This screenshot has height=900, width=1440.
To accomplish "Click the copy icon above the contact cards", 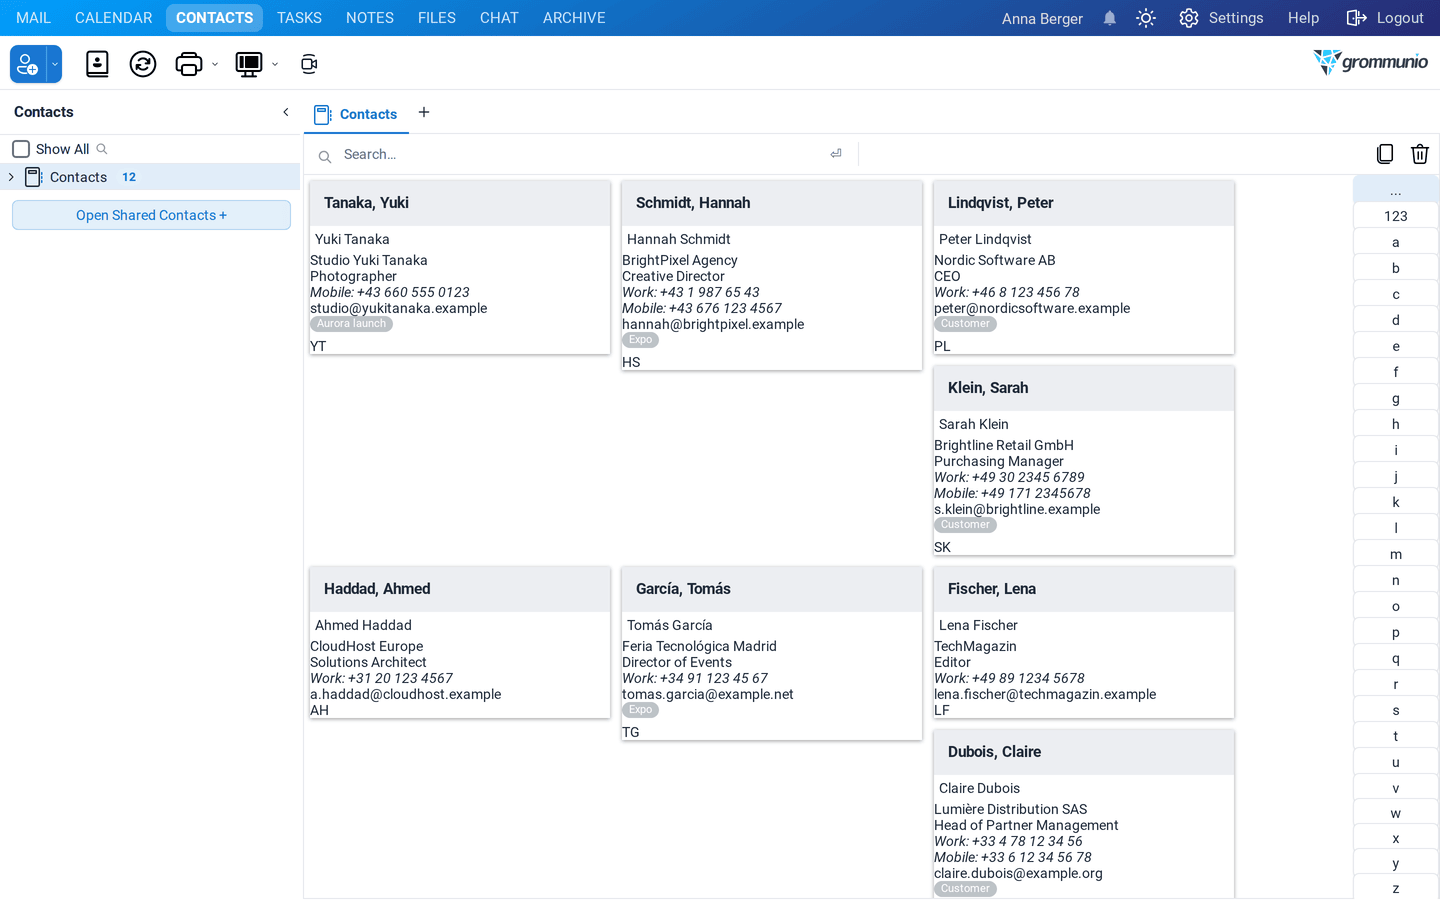I will (1385, 153).
